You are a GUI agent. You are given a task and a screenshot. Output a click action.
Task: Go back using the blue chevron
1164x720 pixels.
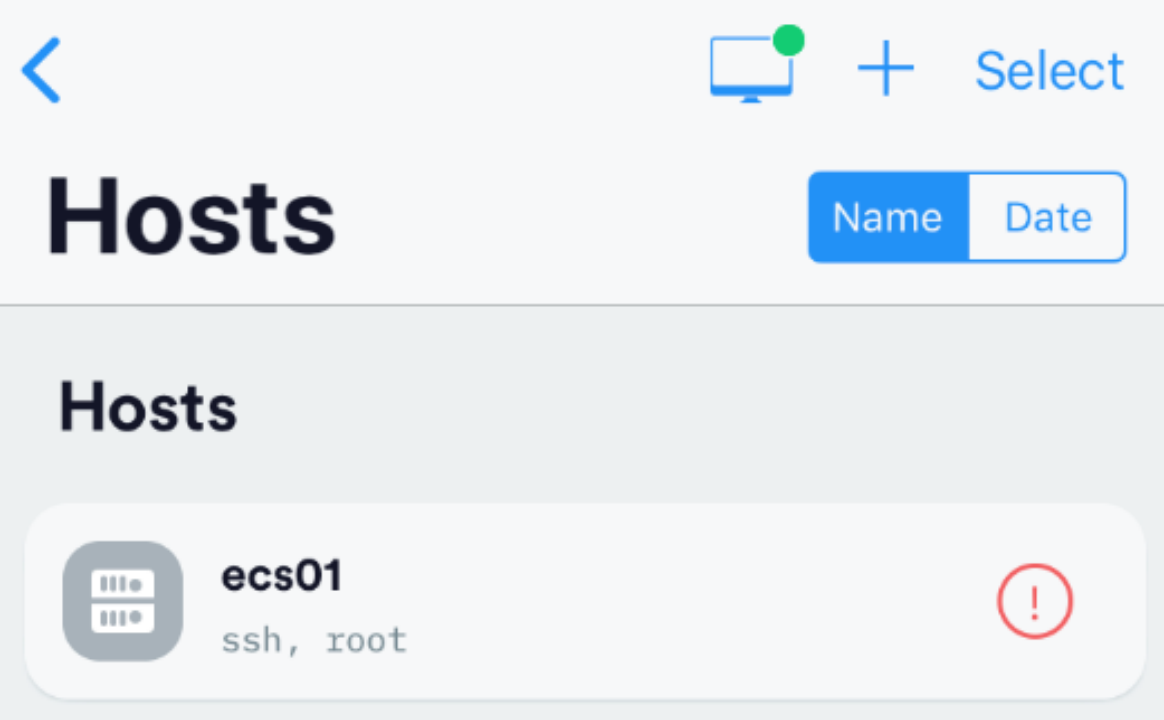click(41, 70)
